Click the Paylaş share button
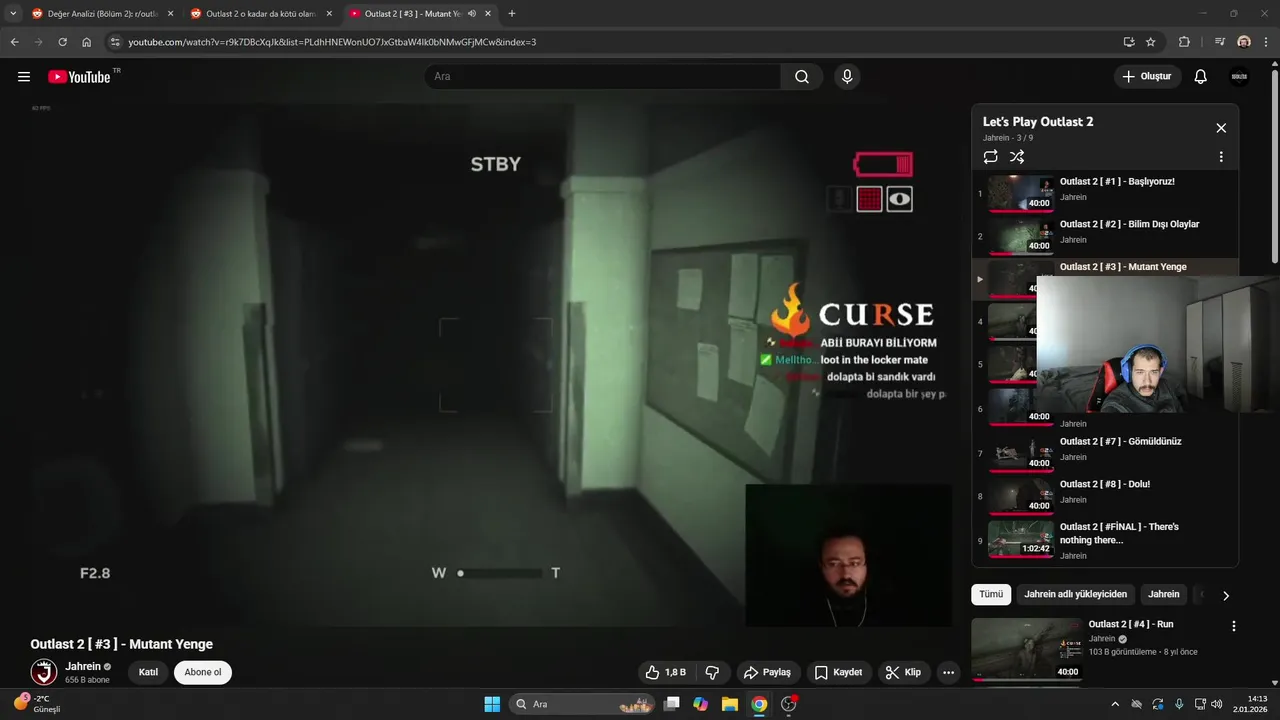The width and height of the screenshot is (1280, 720). click(767, 672)
